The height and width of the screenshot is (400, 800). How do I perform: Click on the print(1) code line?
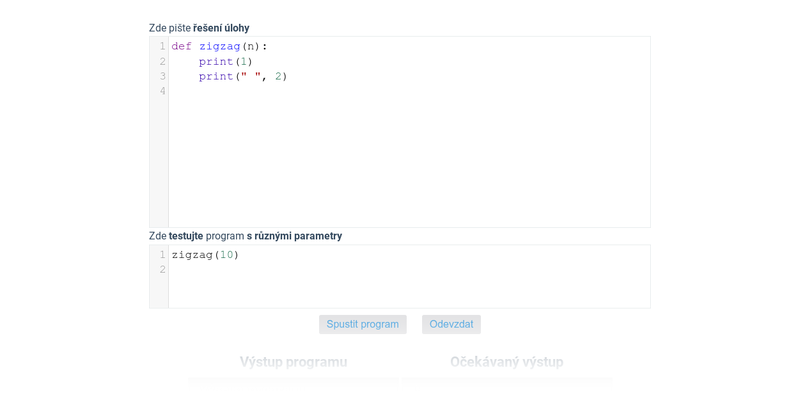click(226, 62)
